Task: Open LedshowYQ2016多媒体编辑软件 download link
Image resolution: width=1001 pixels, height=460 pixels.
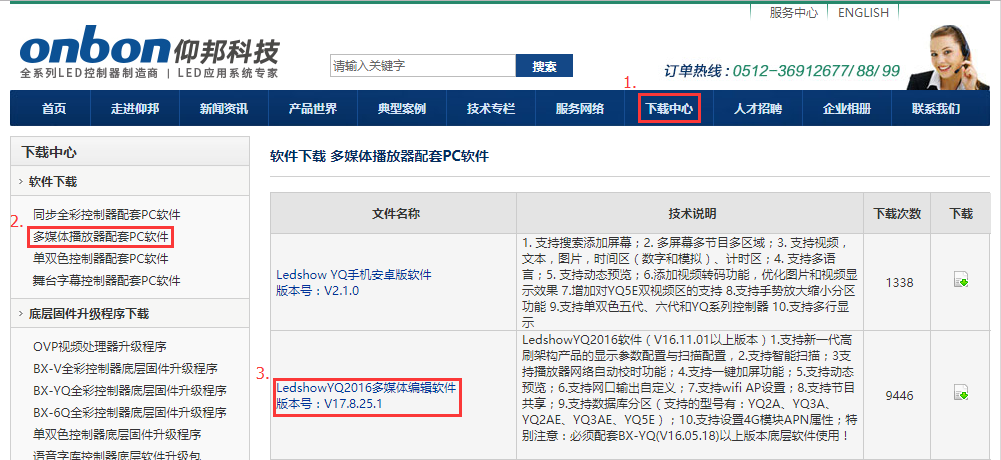Action: tap(366, 386)
